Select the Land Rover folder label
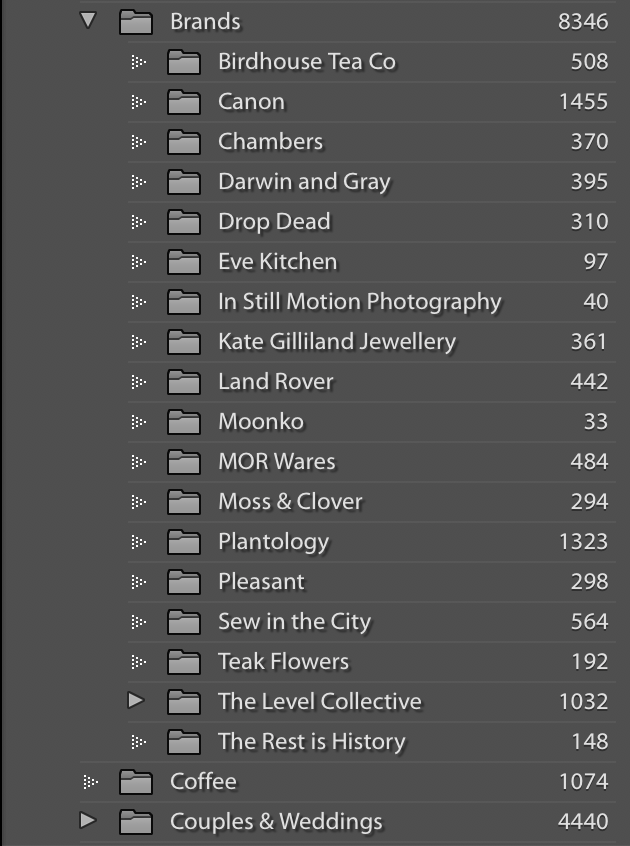 pos(276,381)
